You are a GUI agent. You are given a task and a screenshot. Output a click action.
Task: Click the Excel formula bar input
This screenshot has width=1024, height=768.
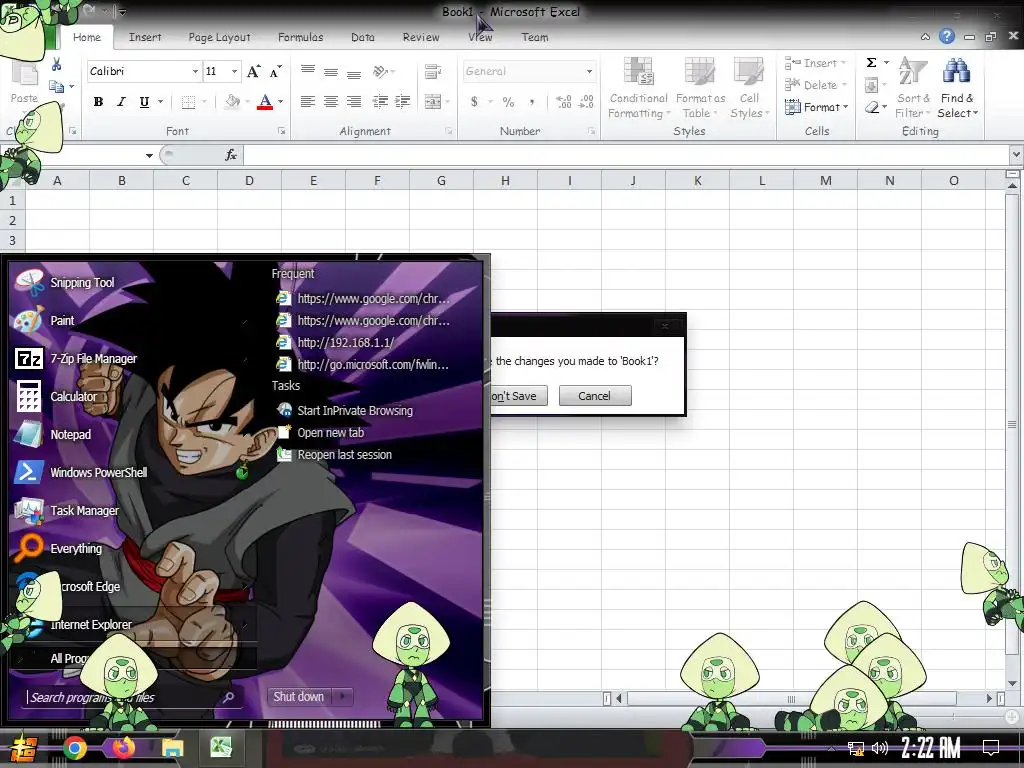click(626, 155)
